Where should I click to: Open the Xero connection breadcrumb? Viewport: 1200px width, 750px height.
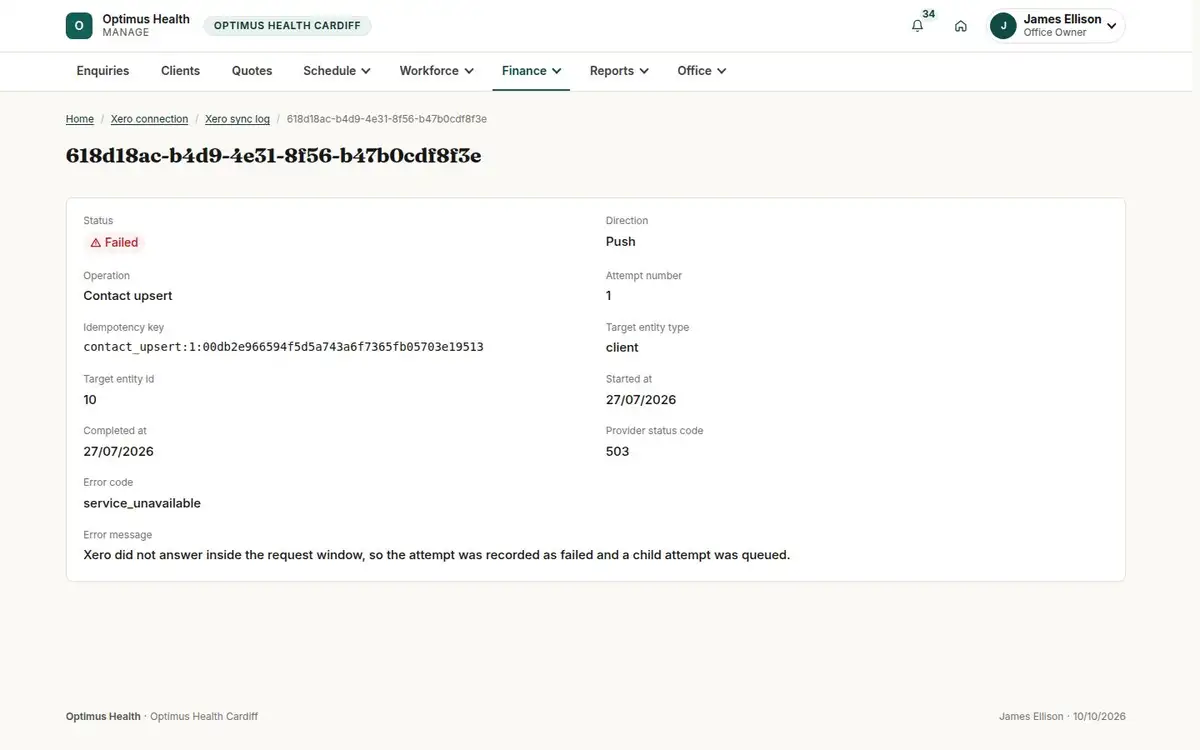[149, 119]
